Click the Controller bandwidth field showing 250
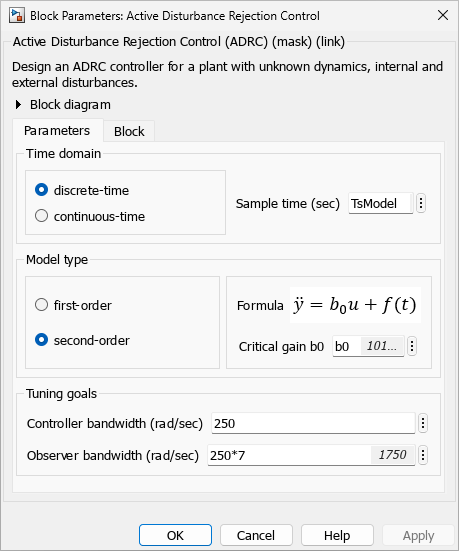 click(313, 423)
